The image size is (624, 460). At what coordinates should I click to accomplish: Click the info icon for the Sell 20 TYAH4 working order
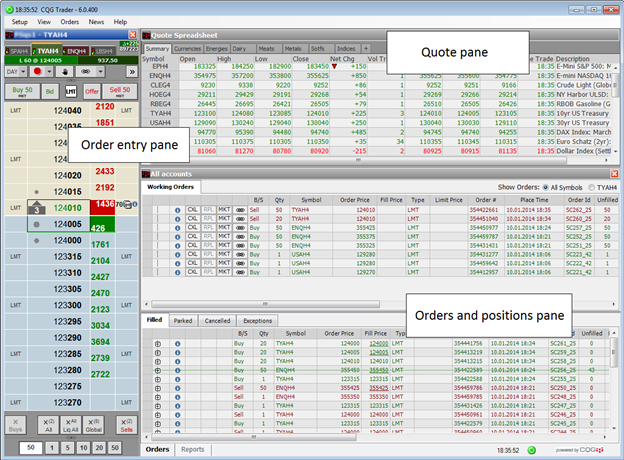[x=177, y=219]
